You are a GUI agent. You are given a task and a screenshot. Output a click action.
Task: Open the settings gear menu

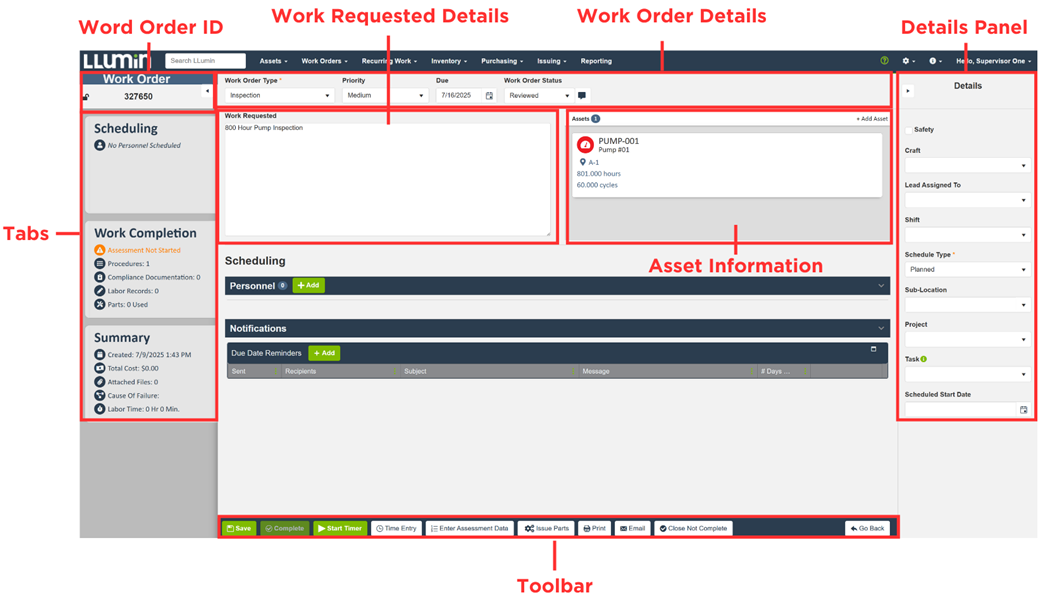[907, 61]
